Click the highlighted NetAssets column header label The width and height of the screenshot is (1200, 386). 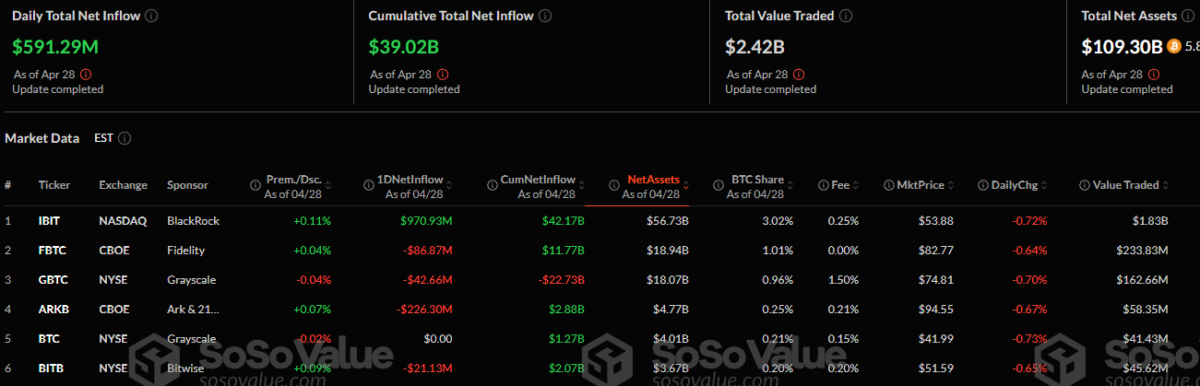click(653, 179)
